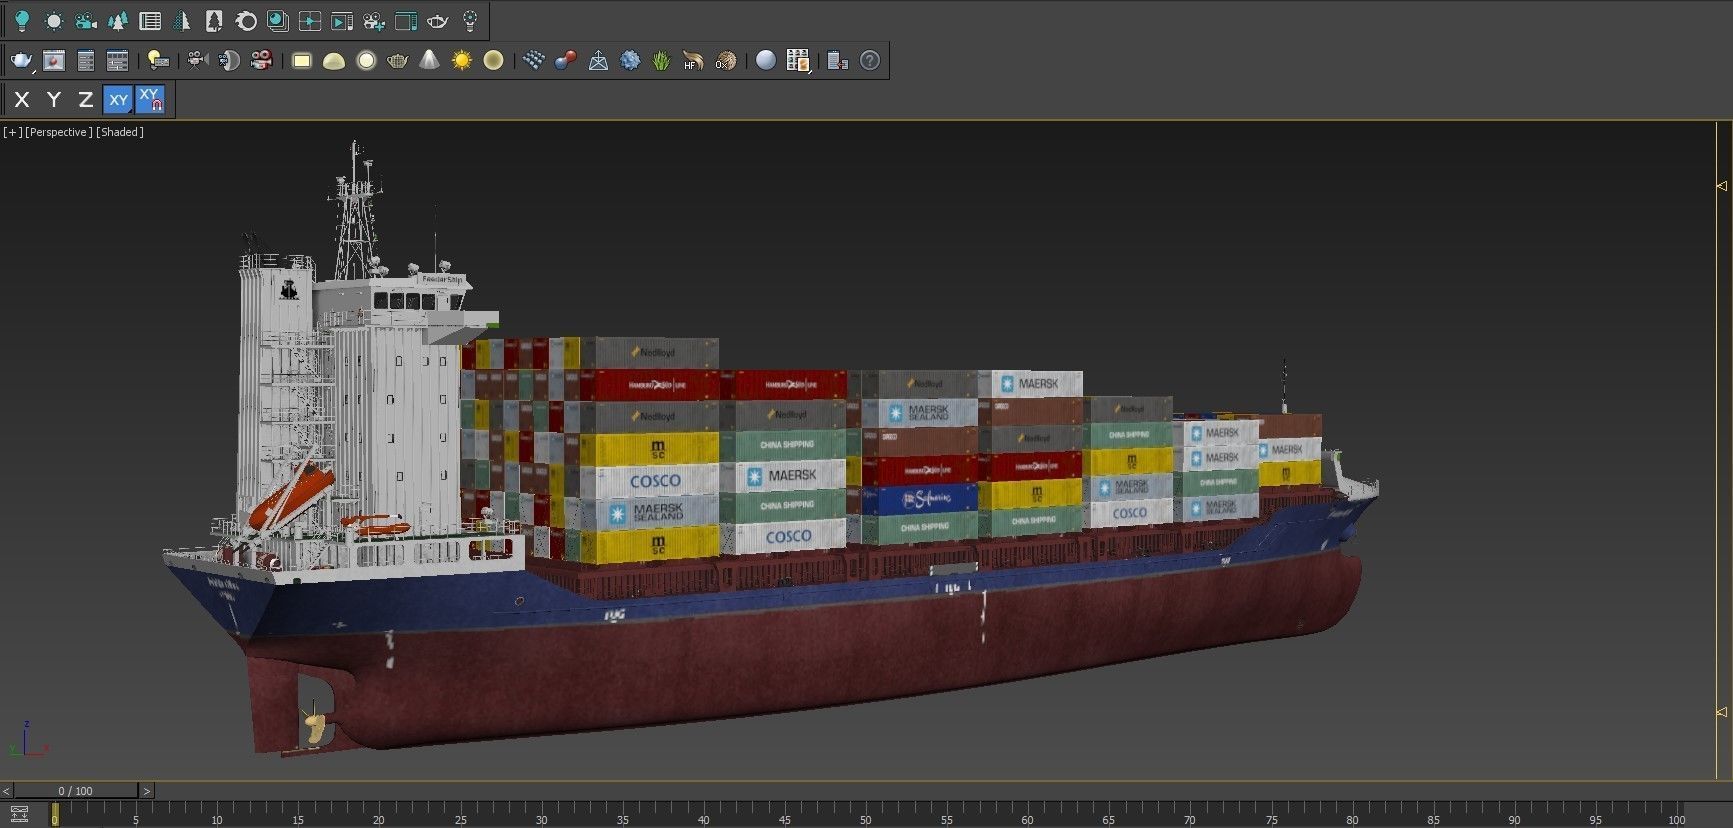Image resolution: width=1733 pixels, height=828 pixels.
Task: Click the wireframe pyramid arrow icon
Action: [x=598, y=61]
